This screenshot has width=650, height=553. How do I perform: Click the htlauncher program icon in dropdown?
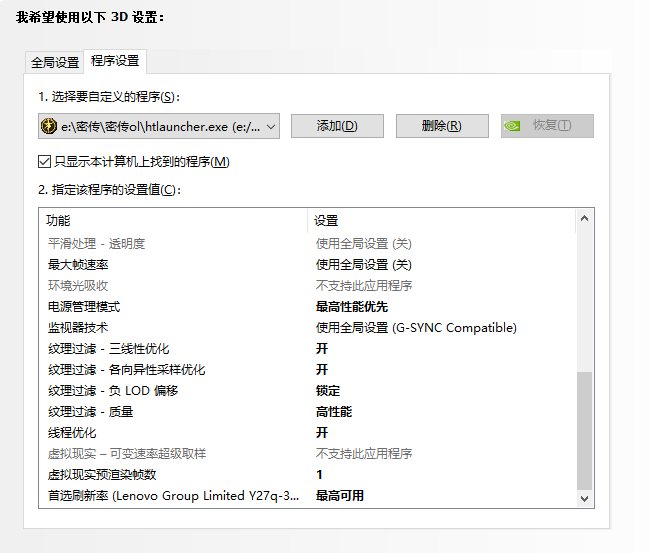point(49,126)
